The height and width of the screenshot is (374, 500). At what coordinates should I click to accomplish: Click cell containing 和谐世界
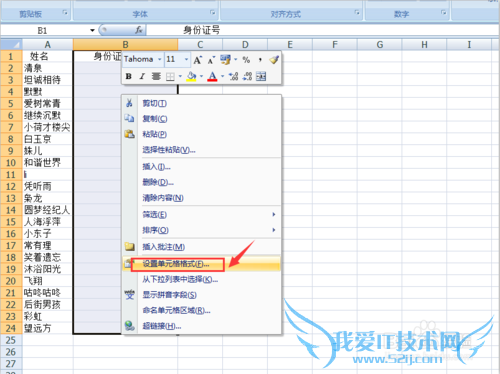(x=47, y=162)
